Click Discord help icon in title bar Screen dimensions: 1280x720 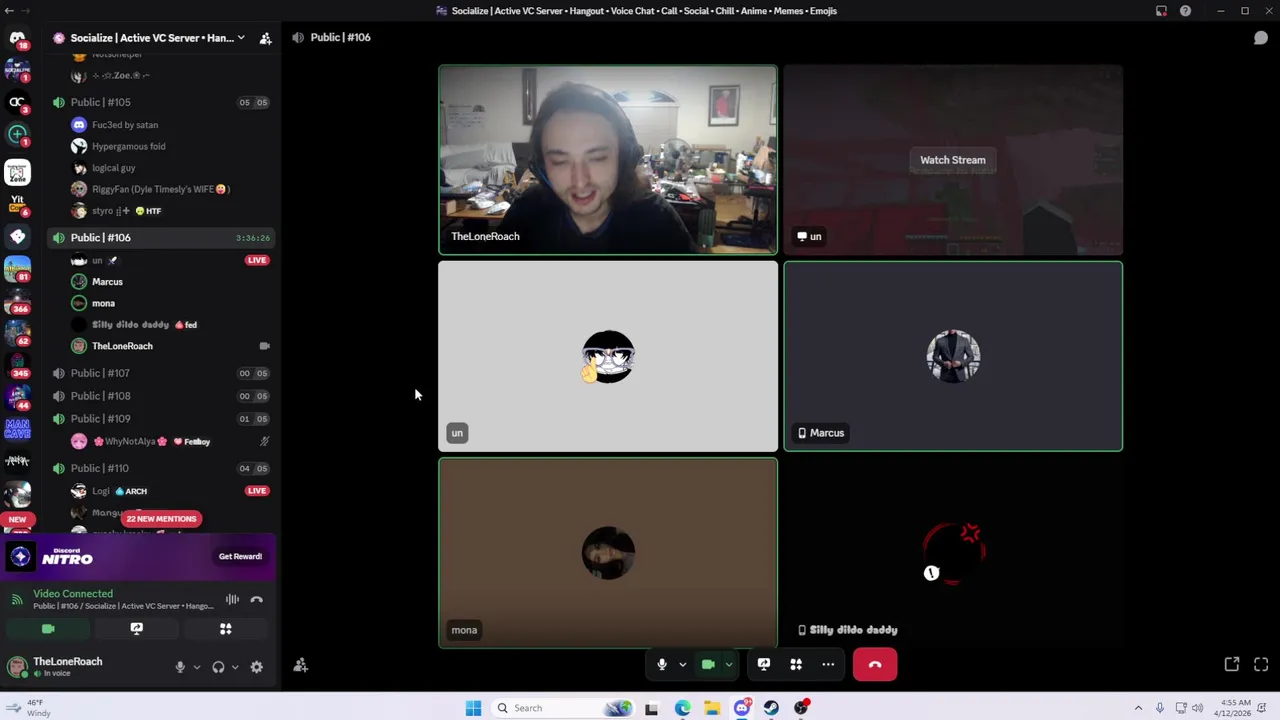point(1185,11)
